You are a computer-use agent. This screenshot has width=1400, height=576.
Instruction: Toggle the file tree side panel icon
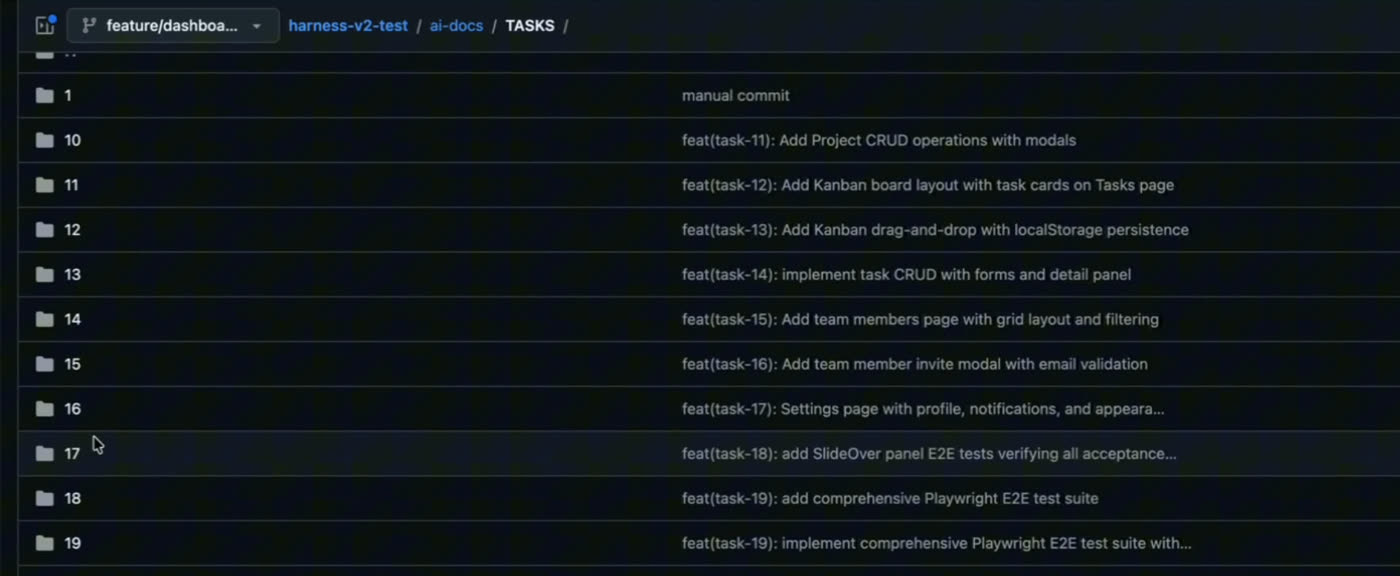[45, 25]
